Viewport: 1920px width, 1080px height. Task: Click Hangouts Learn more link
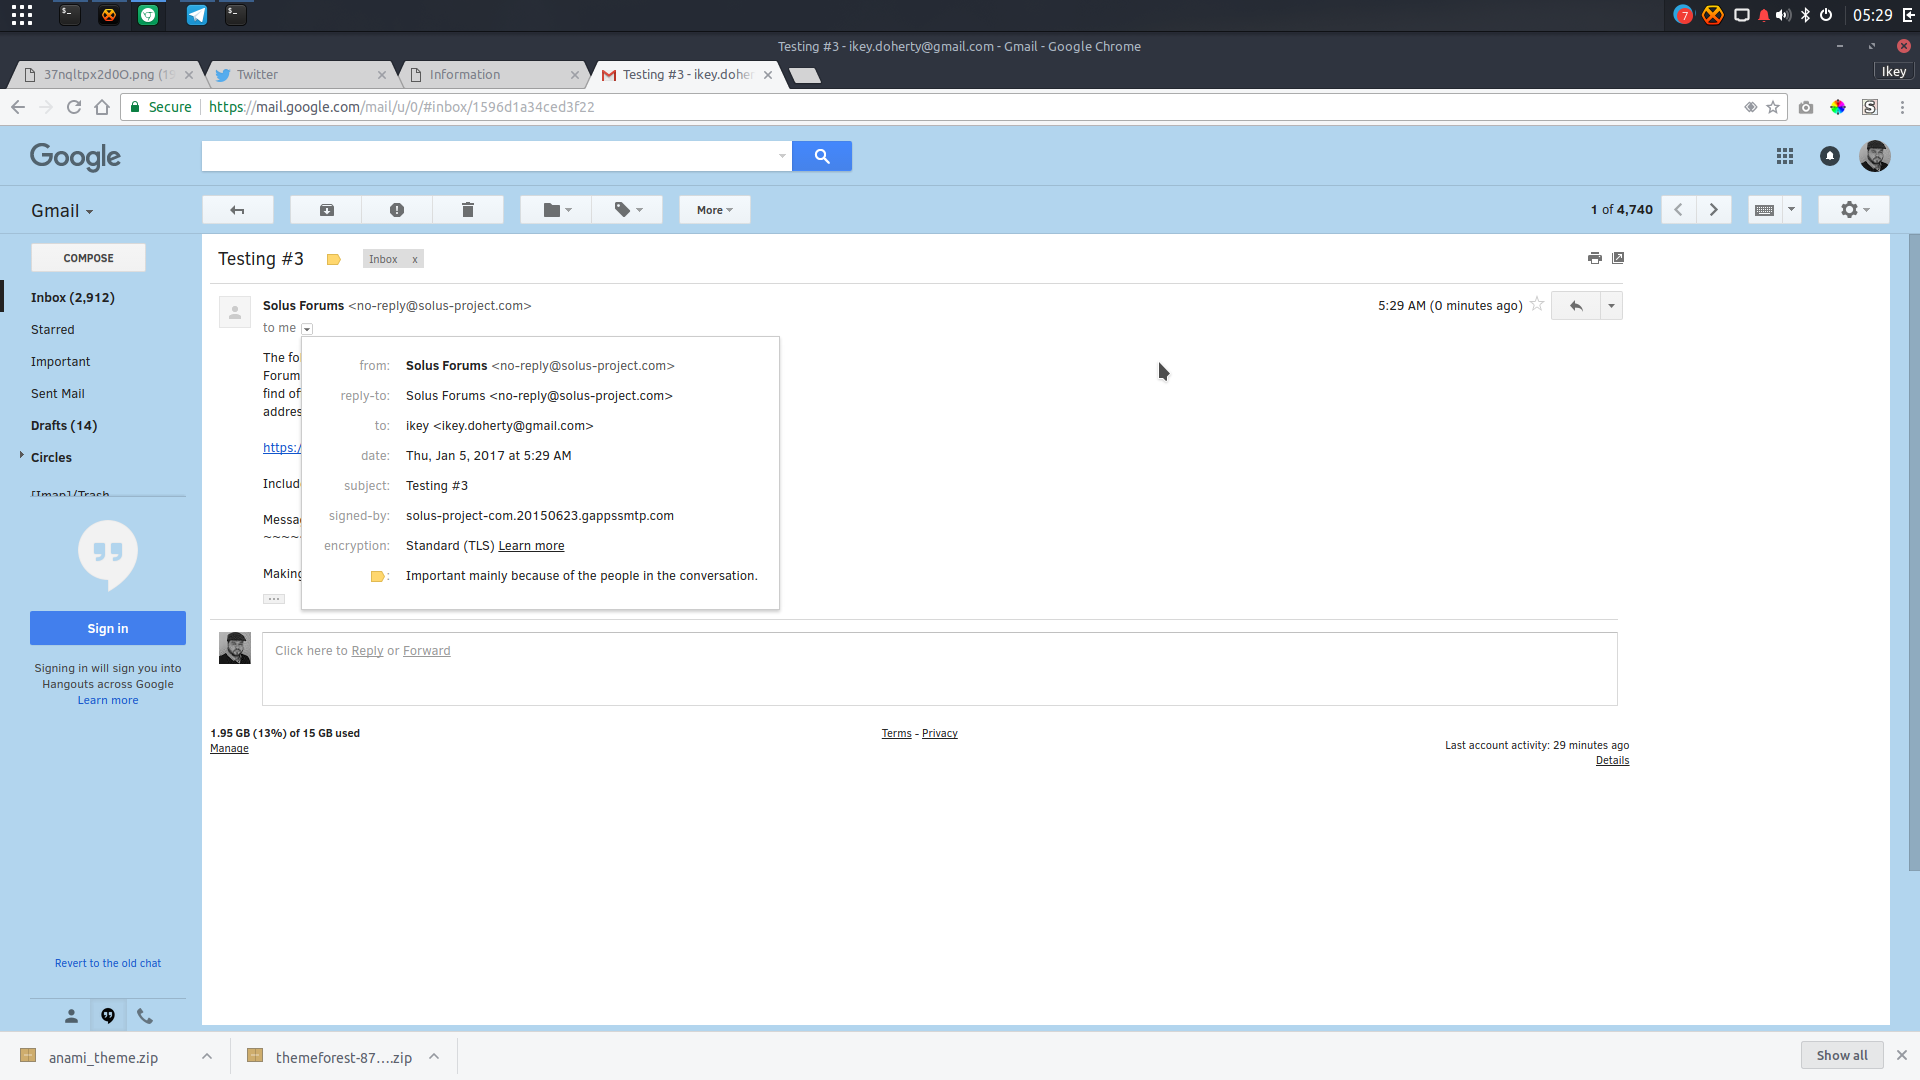click(108, 701)
